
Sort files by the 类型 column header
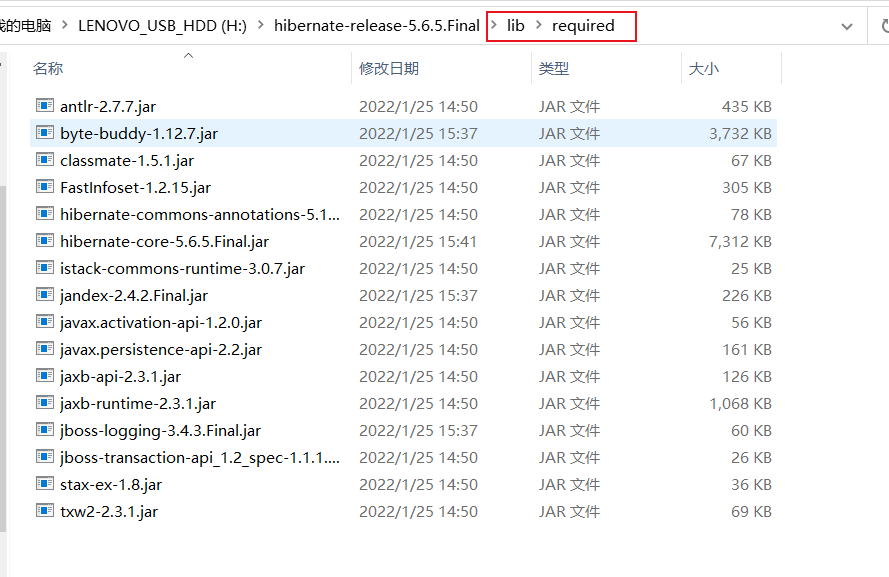[x=554, y=69]
